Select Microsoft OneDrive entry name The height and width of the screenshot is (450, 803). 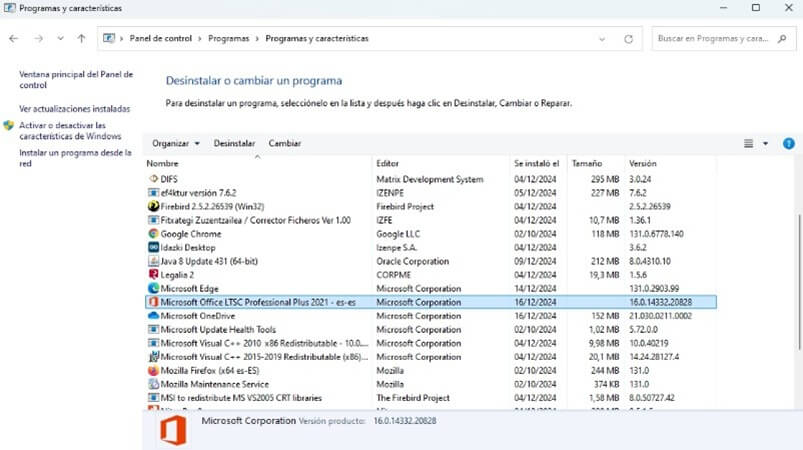(198, 316)
